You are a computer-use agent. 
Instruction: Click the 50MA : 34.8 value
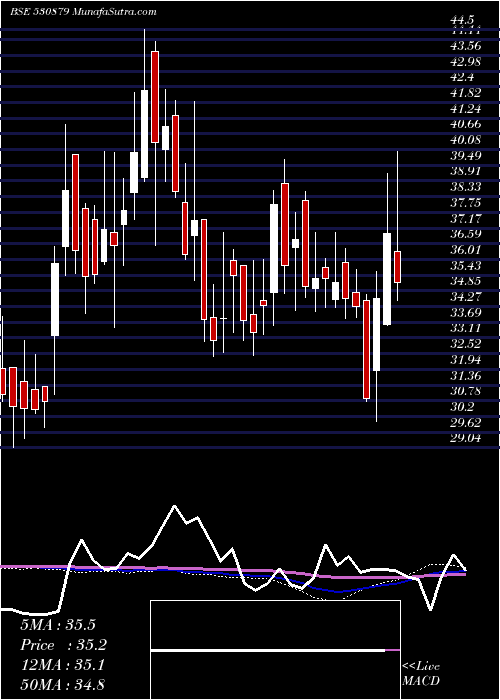click(62, 685)
